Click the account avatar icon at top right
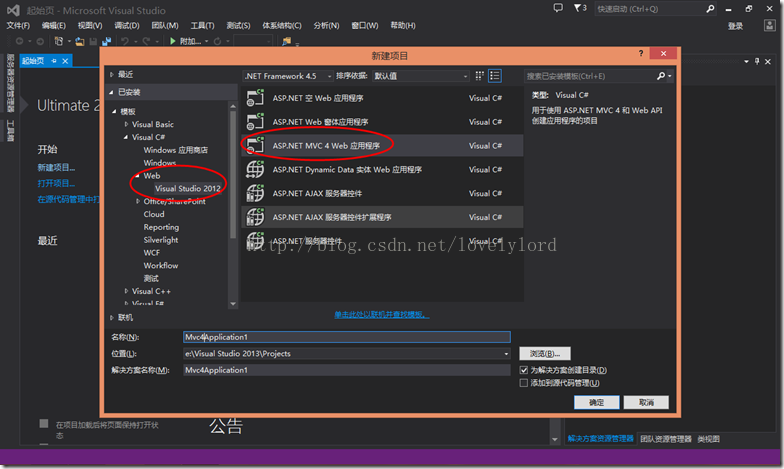This screenshot has height=469, width=784. coord(770,26)
